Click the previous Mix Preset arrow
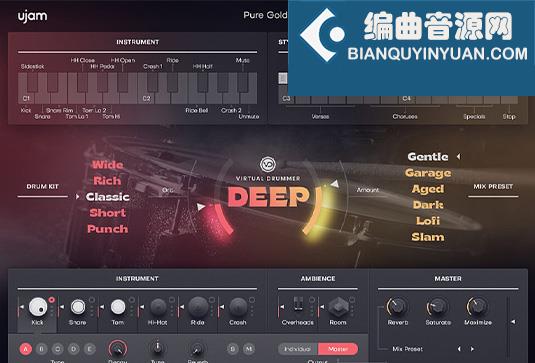Viewport: 535px width, 363px height. pyautogui.click(x=459, y=349)
